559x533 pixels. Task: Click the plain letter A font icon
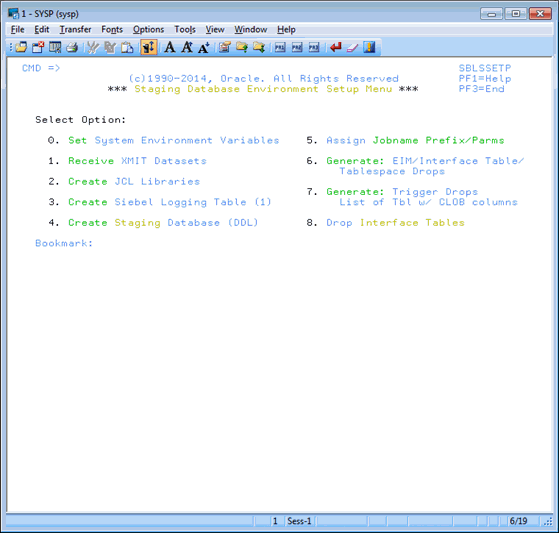pos(170,47)
